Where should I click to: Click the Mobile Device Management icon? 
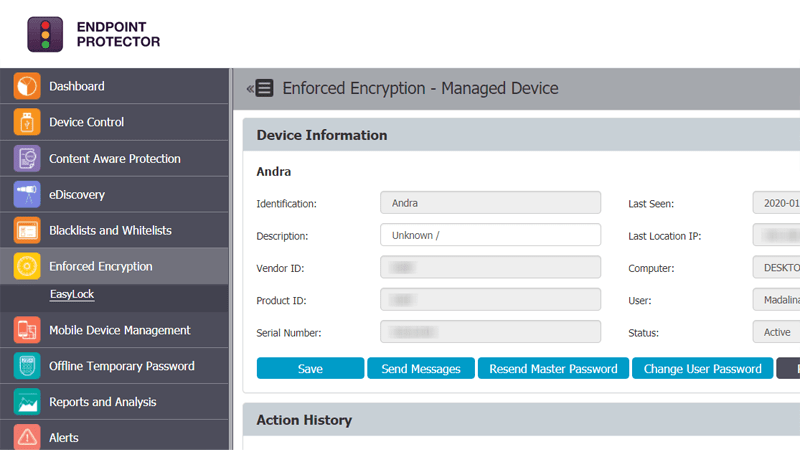[27, 330]
